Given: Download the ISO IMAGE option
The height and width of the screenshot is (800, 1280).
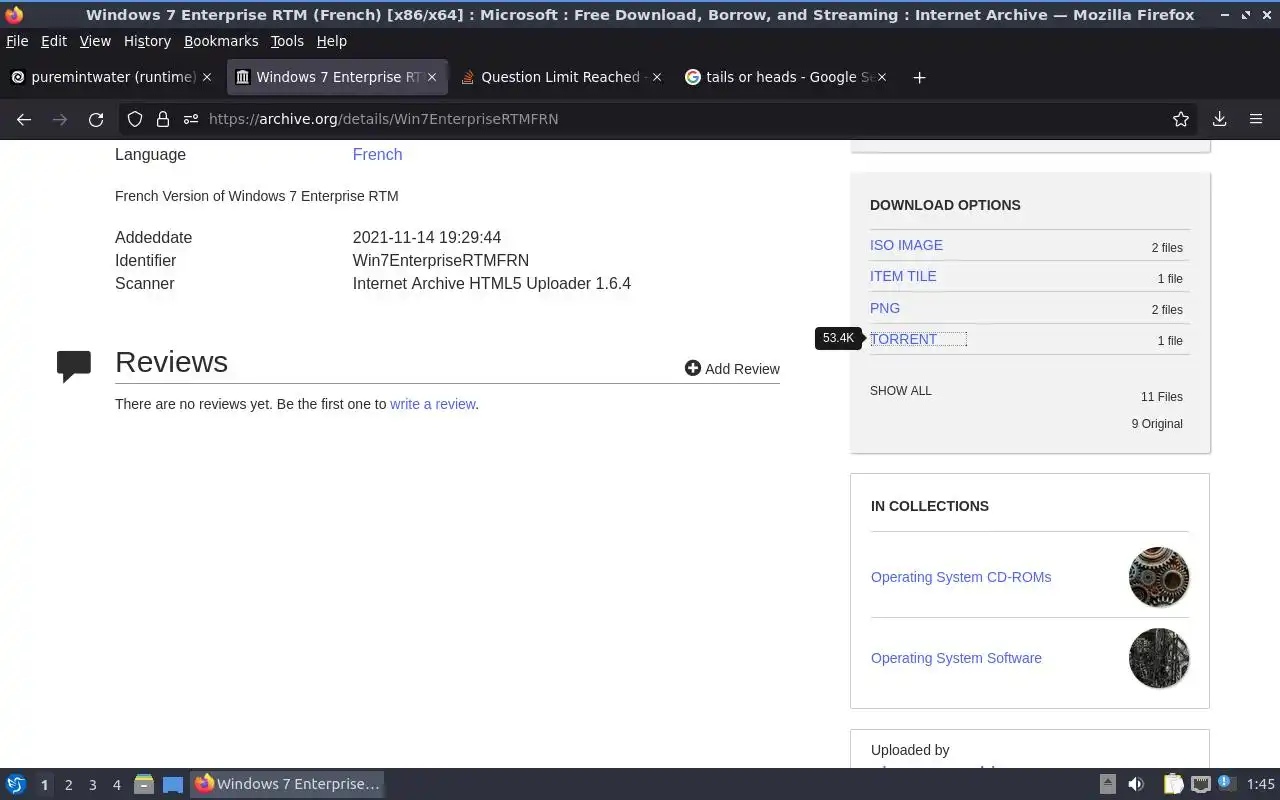Looking at the screenshot, I should [906, 245].
